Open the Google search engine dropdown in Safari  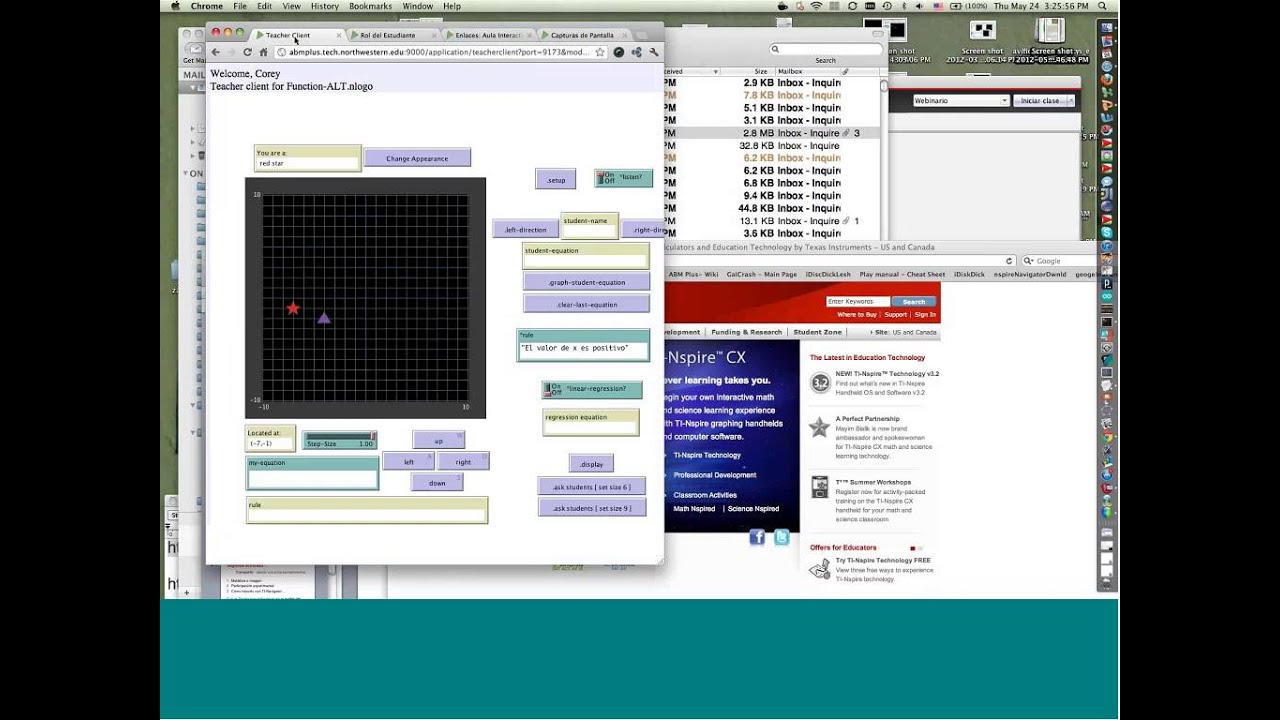(x=1029, y=261)
